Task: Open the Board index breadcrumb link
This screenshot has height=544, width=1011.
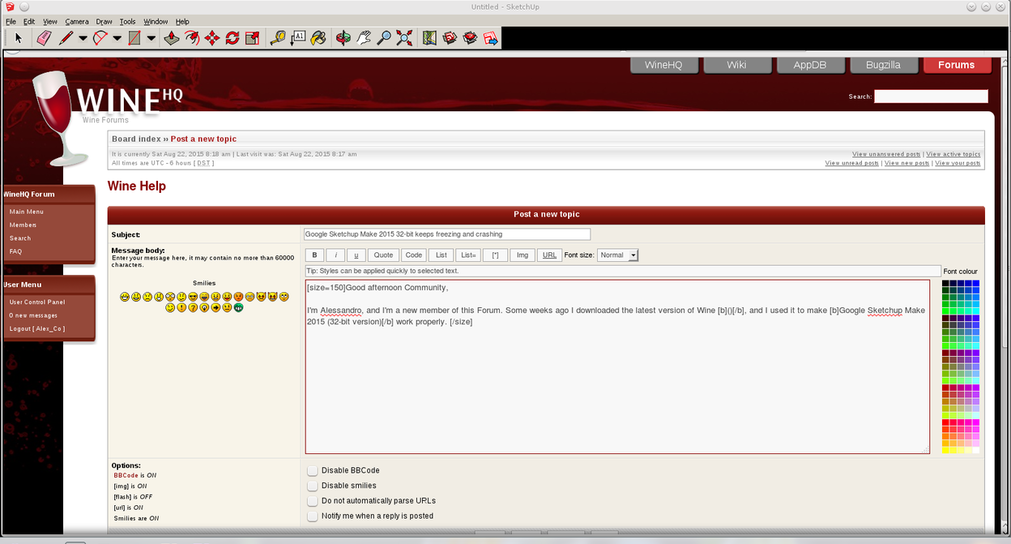Action: 136,139
